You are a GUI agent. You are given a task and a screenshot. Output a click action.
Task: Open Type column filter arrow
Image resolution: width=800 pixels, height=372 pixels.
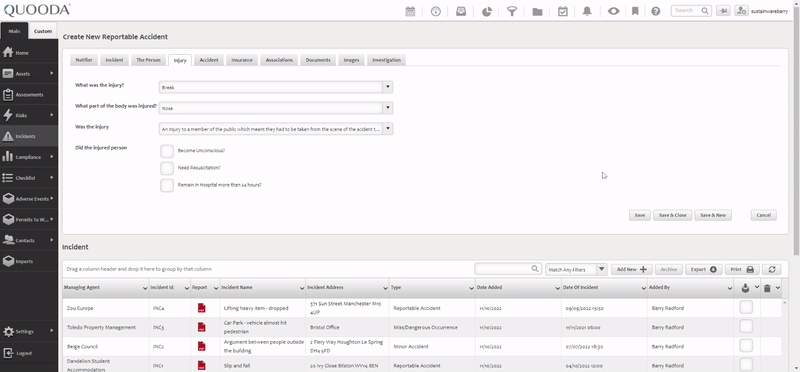click(x=471, y=288)
